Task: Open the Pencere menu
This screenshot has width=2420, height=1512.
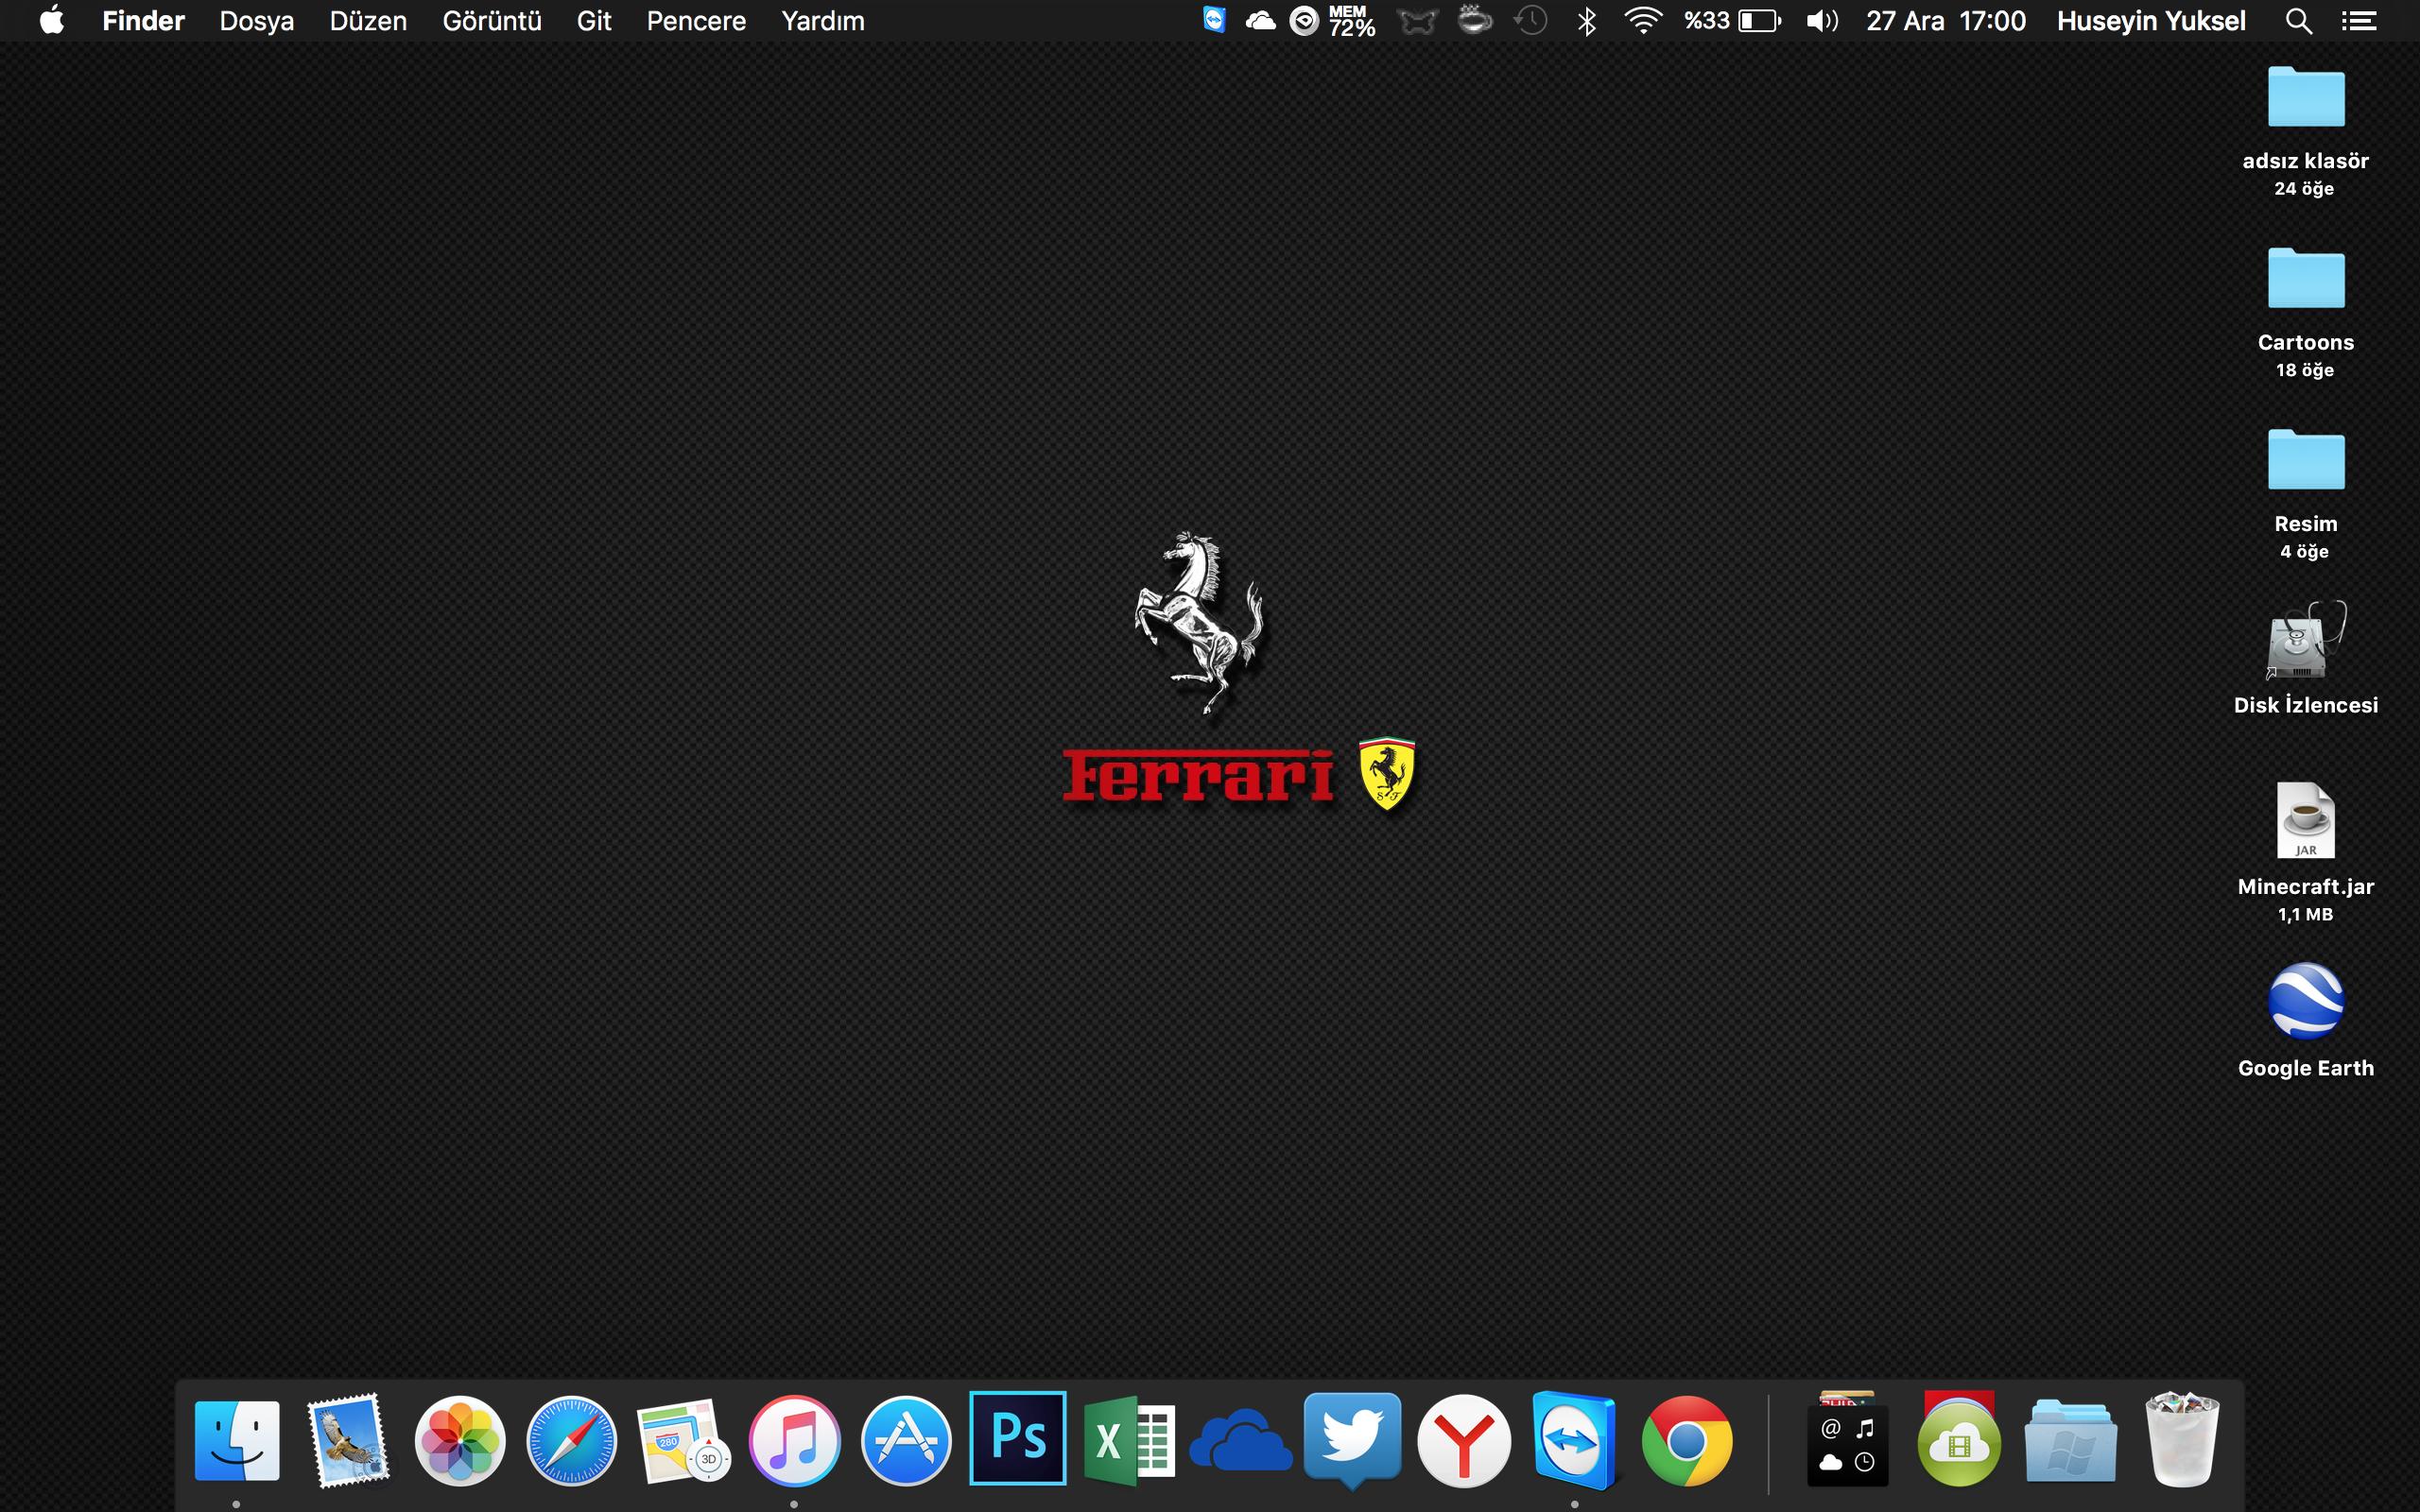Action: 696,21
